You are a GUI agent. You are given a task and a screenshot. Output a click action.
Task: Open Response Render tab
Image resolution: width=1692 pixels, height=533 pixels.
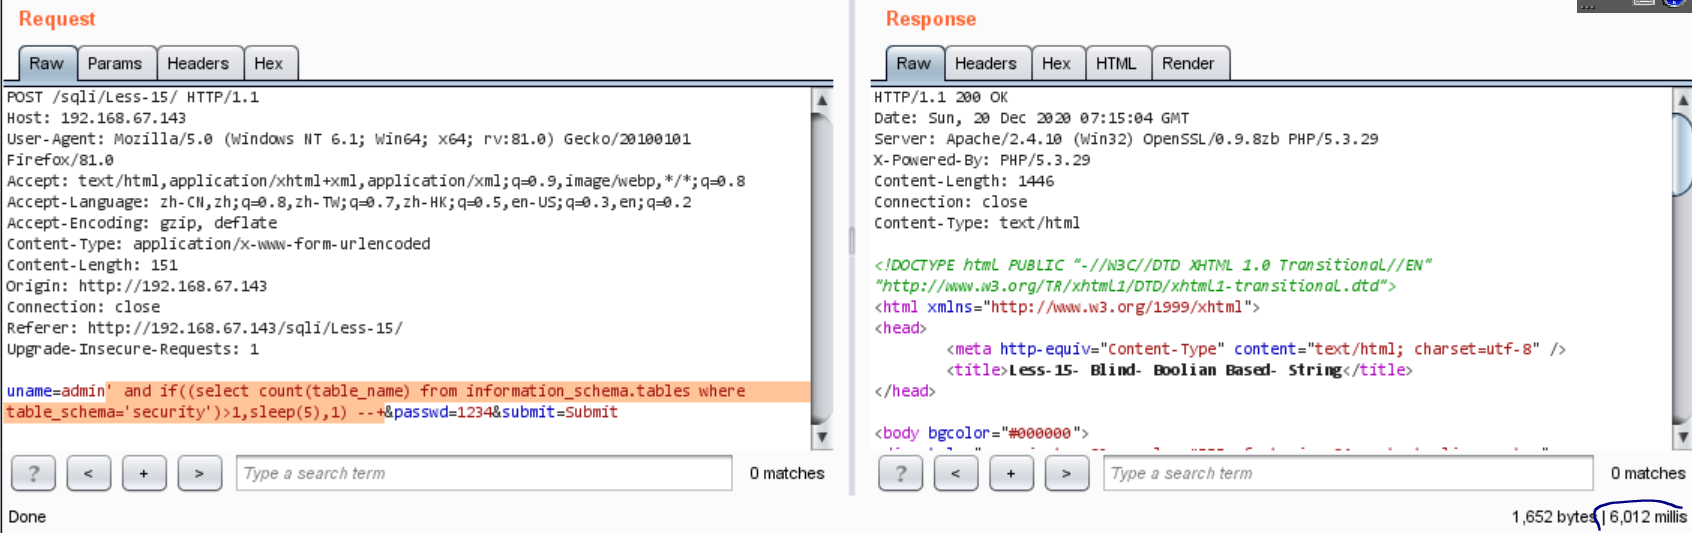pyautogui.click(x=1188, y=63)
